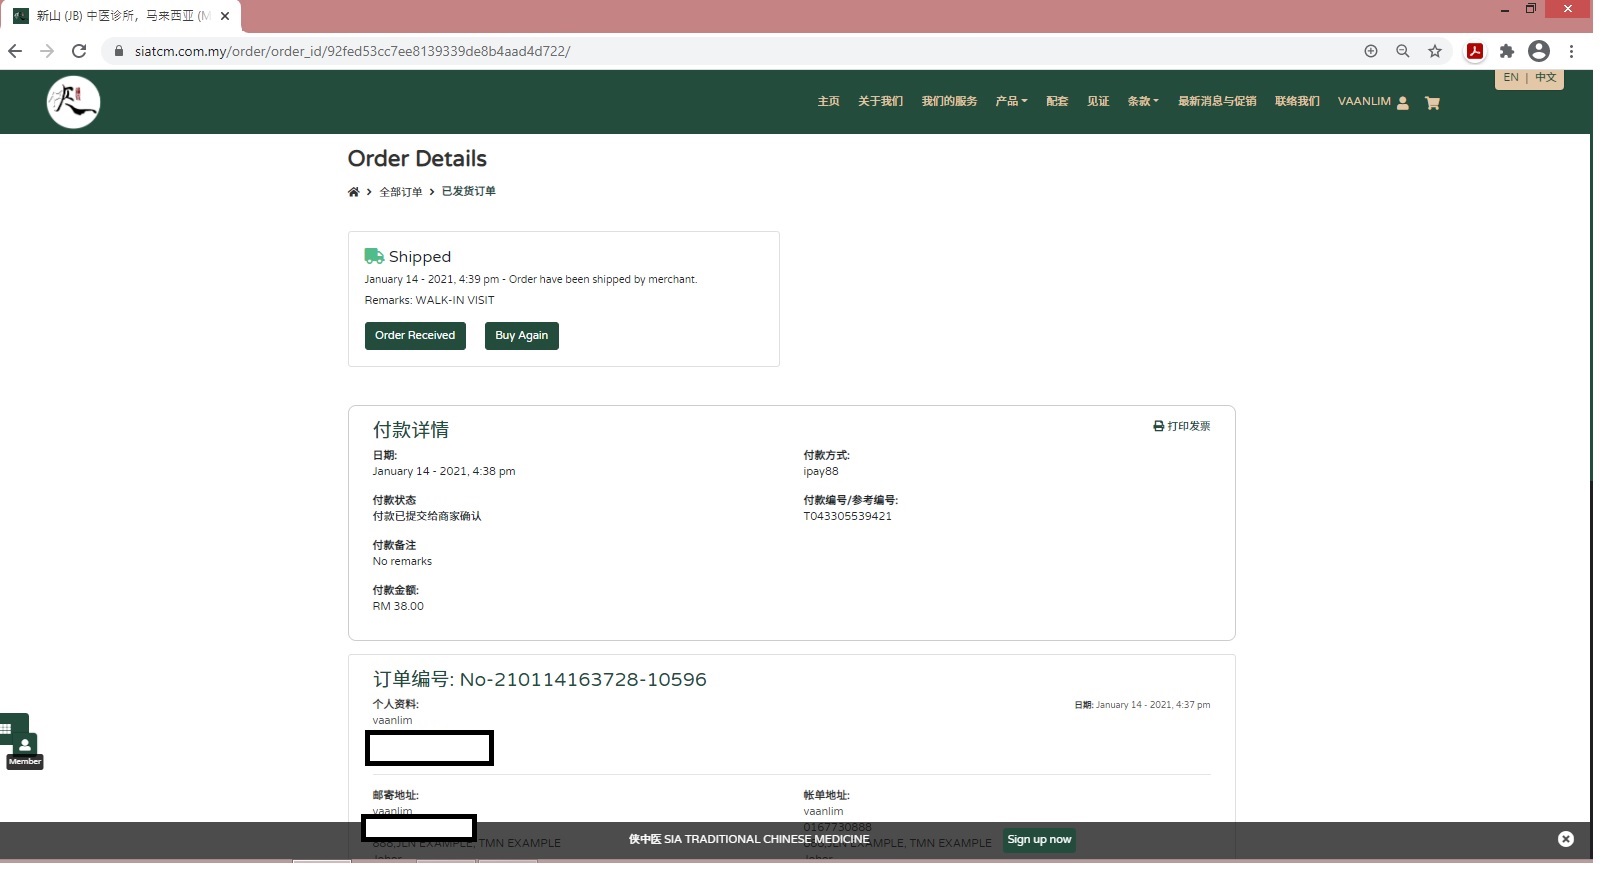Switch language to 中文
This screenshot has width=1606, height=892.
point(1546,78)
